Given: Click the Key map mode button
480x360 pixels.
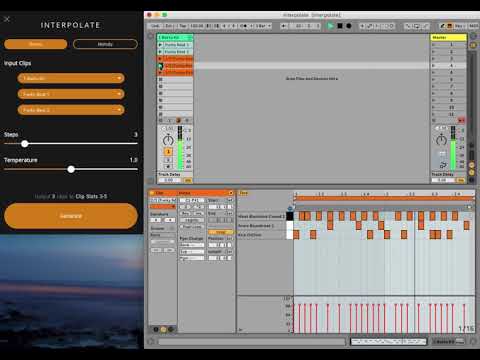Looking at the screenshot, I should tap(460, 26).
